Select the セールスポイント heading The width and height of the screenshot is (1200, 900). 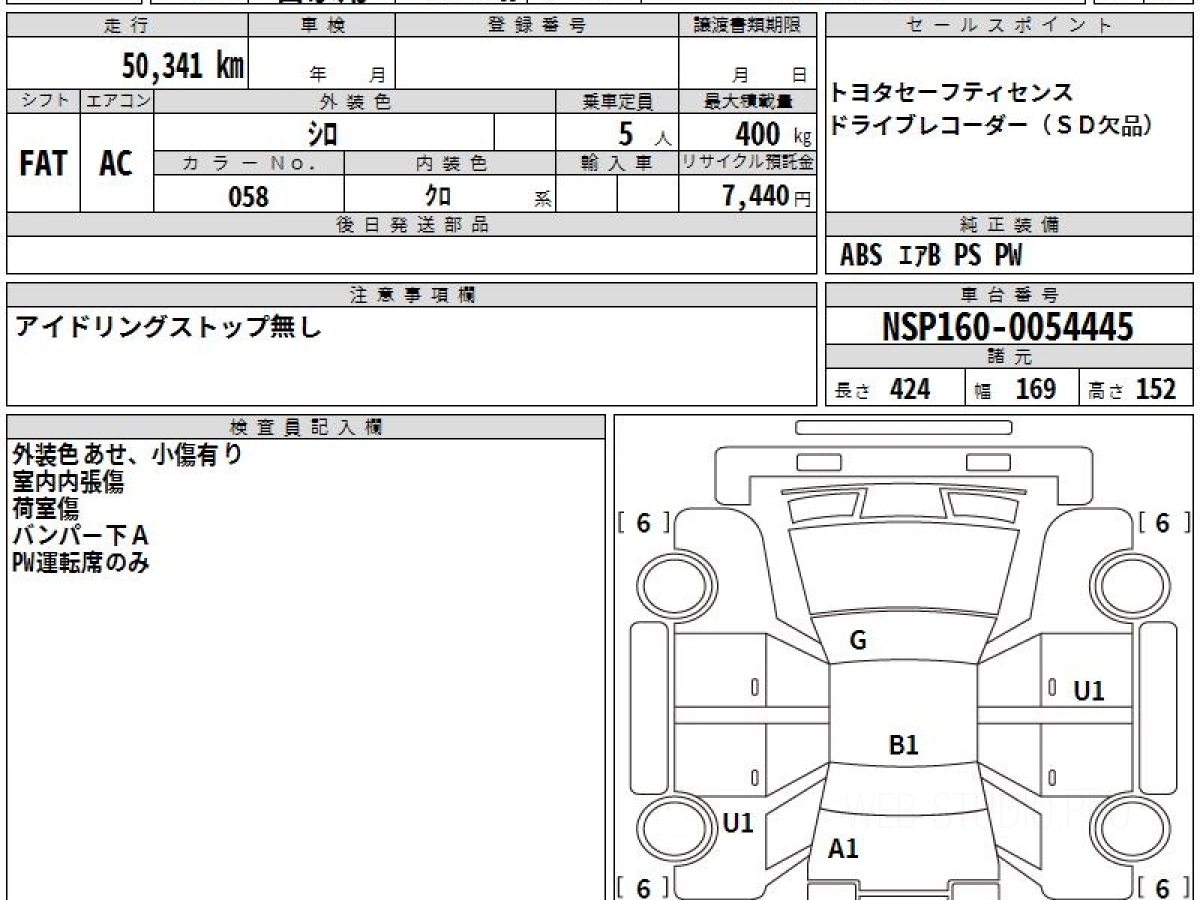[1009, 26]
